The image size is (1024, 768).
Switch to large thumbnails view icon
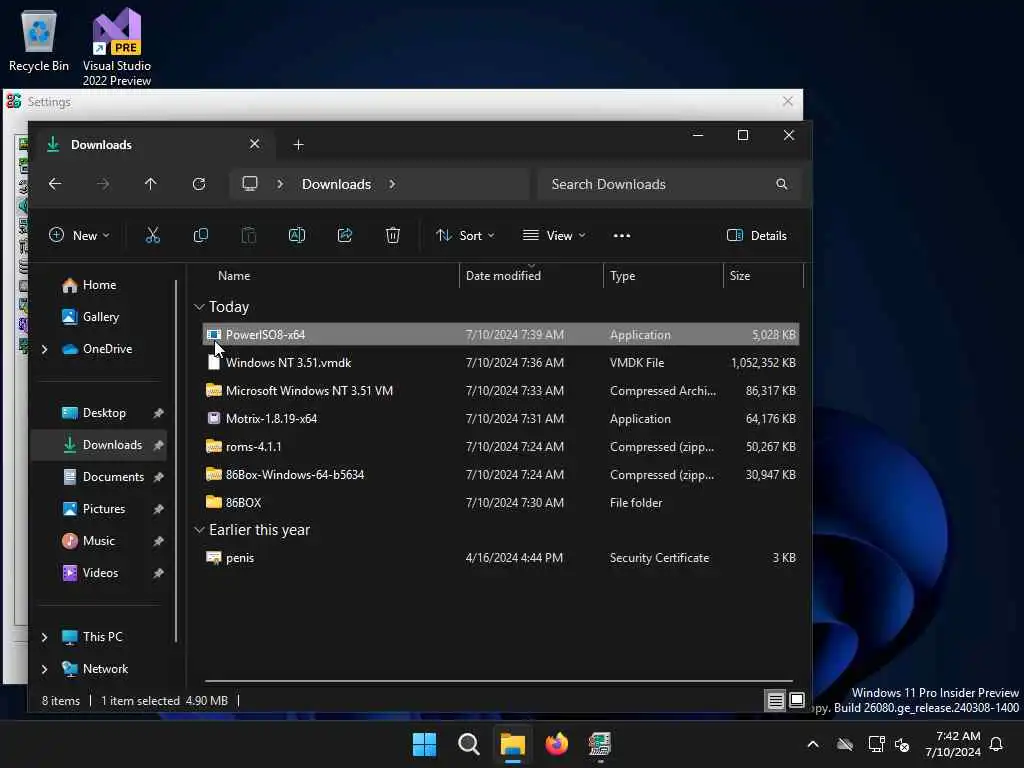click(x=797, y=701)
